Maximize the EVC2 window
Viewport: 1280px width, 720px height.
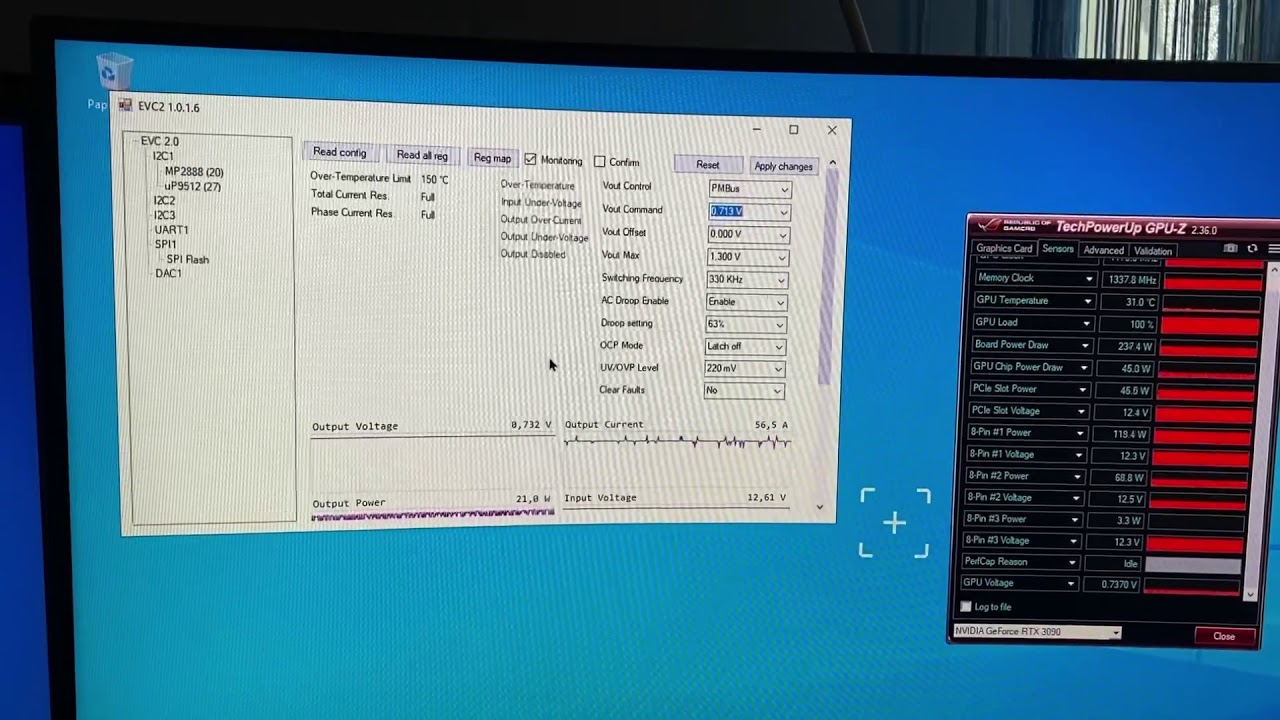793,129
